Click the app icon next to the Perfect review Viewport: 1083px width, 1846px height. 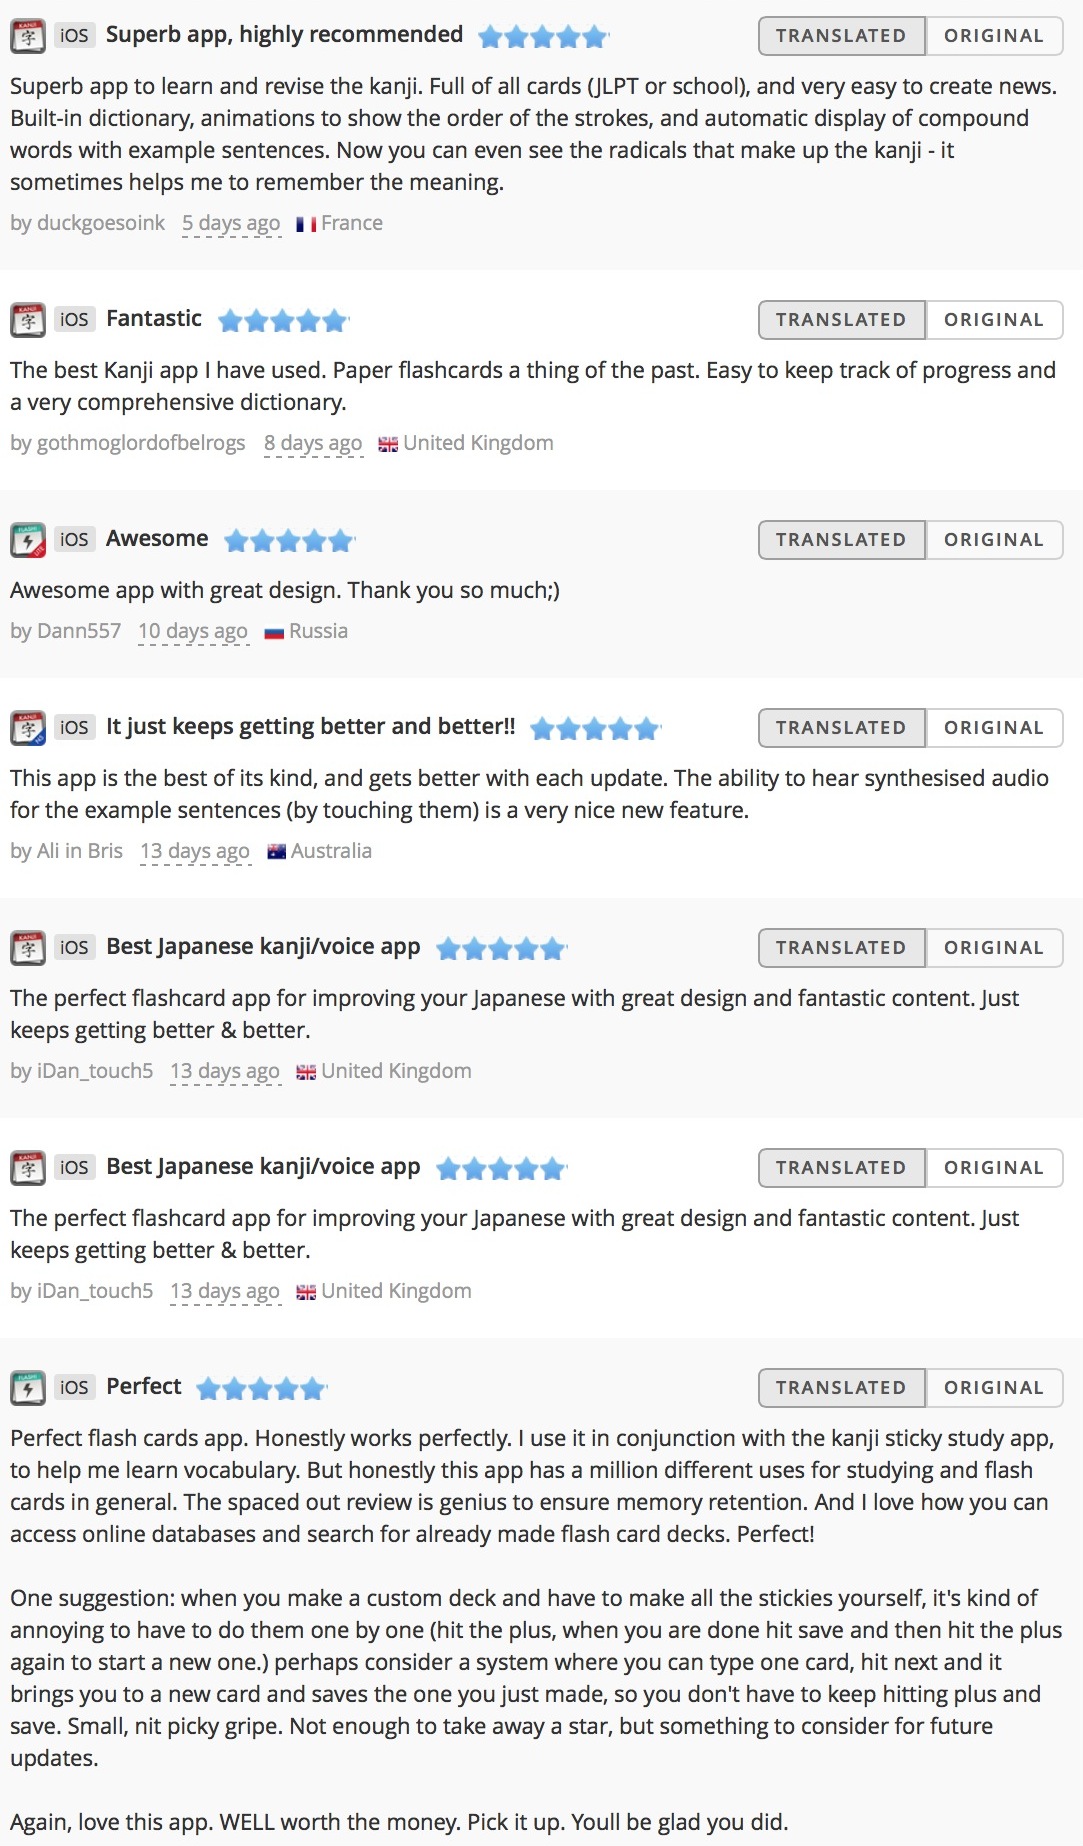(x=28, y=1388)
